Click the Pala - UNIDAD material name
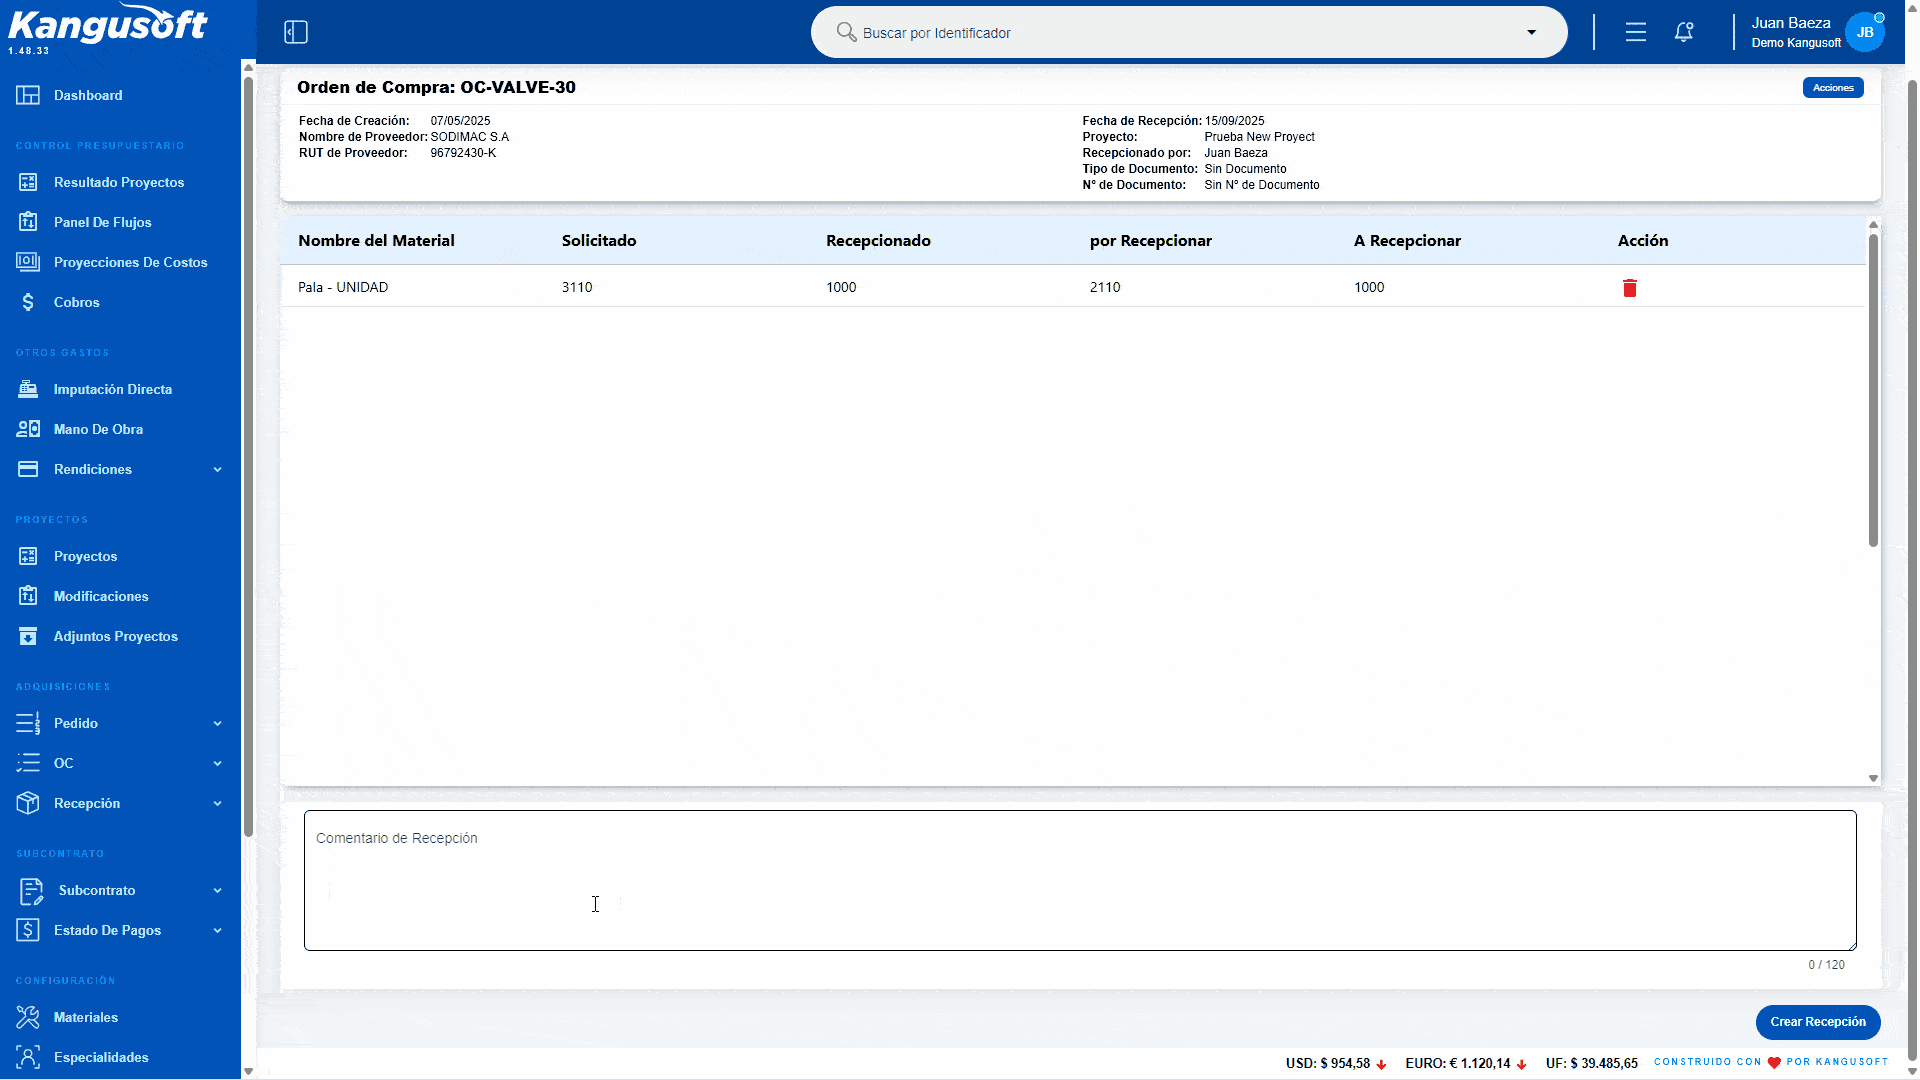The width and height of the screenshot is (1920, 1080). click(x=343, y=287)
